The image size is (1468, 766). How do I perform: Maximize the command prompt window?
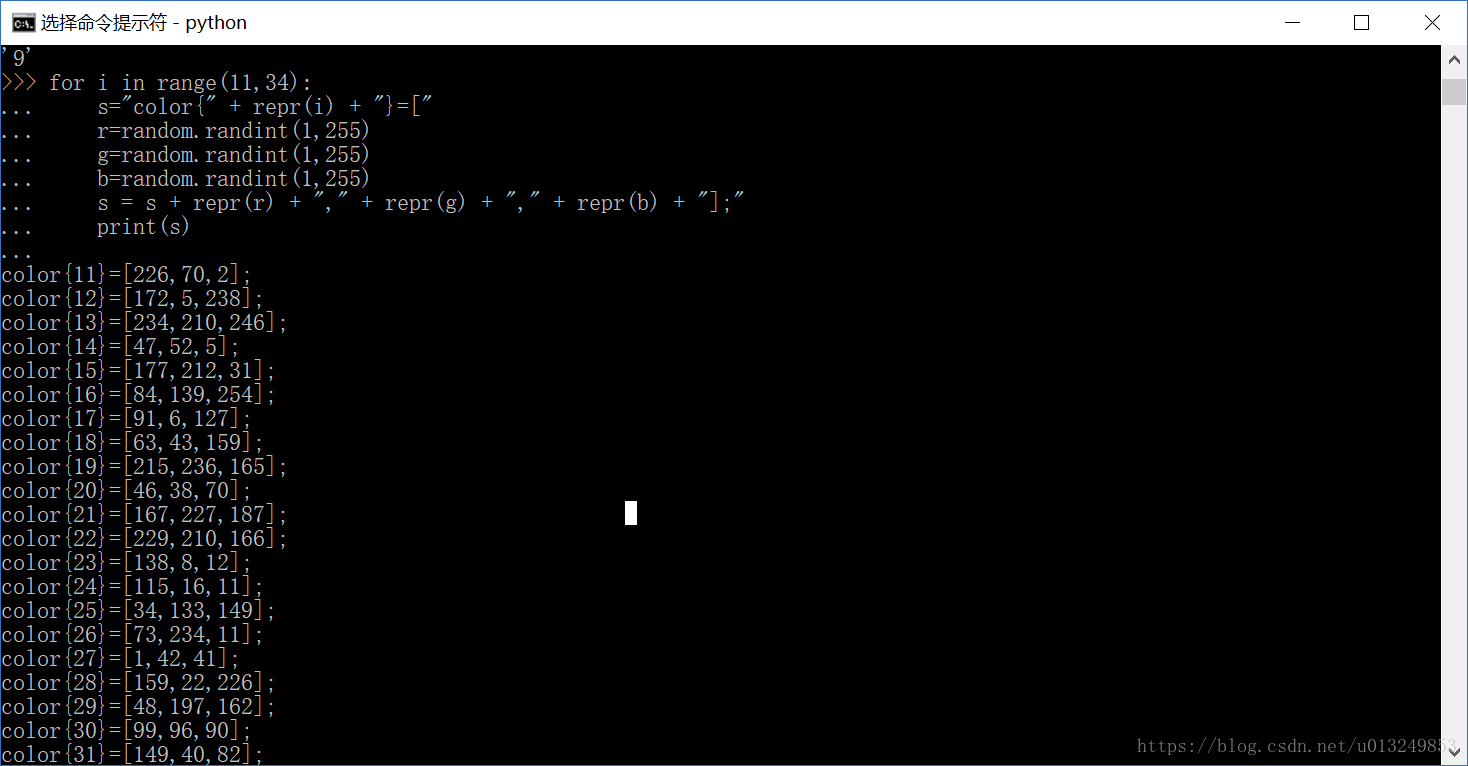point(1361,22)
